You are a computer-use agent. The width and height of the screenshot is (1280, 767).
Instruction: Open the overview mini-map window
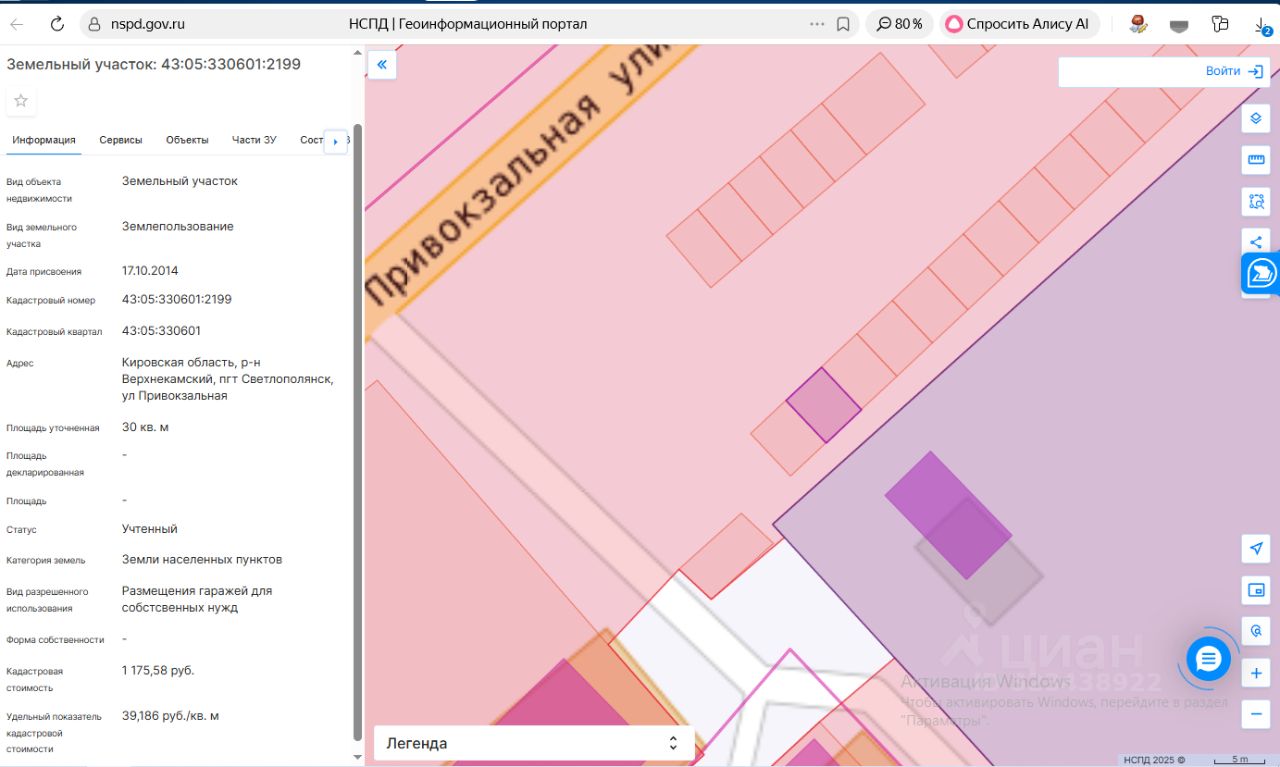pos(1256,590)
